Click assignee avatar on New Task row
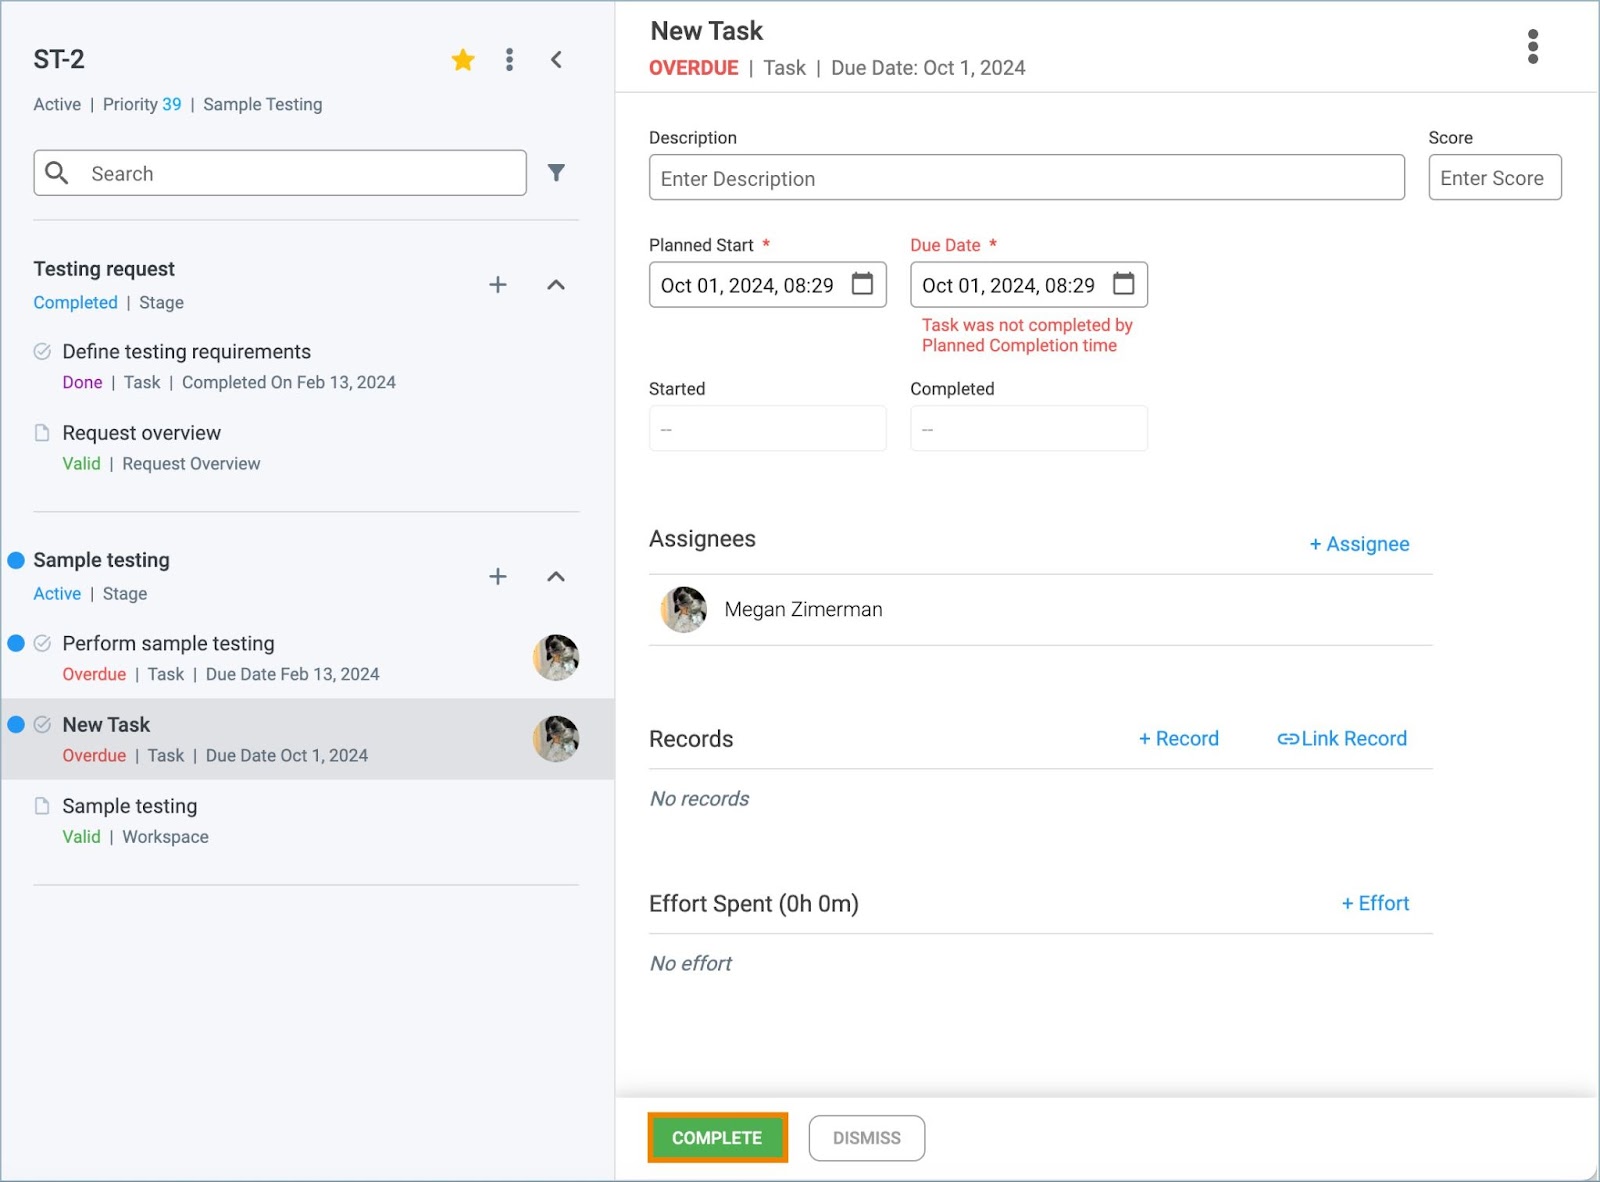The width and height of the screenshot is (1600, 1182). (556, 739)
